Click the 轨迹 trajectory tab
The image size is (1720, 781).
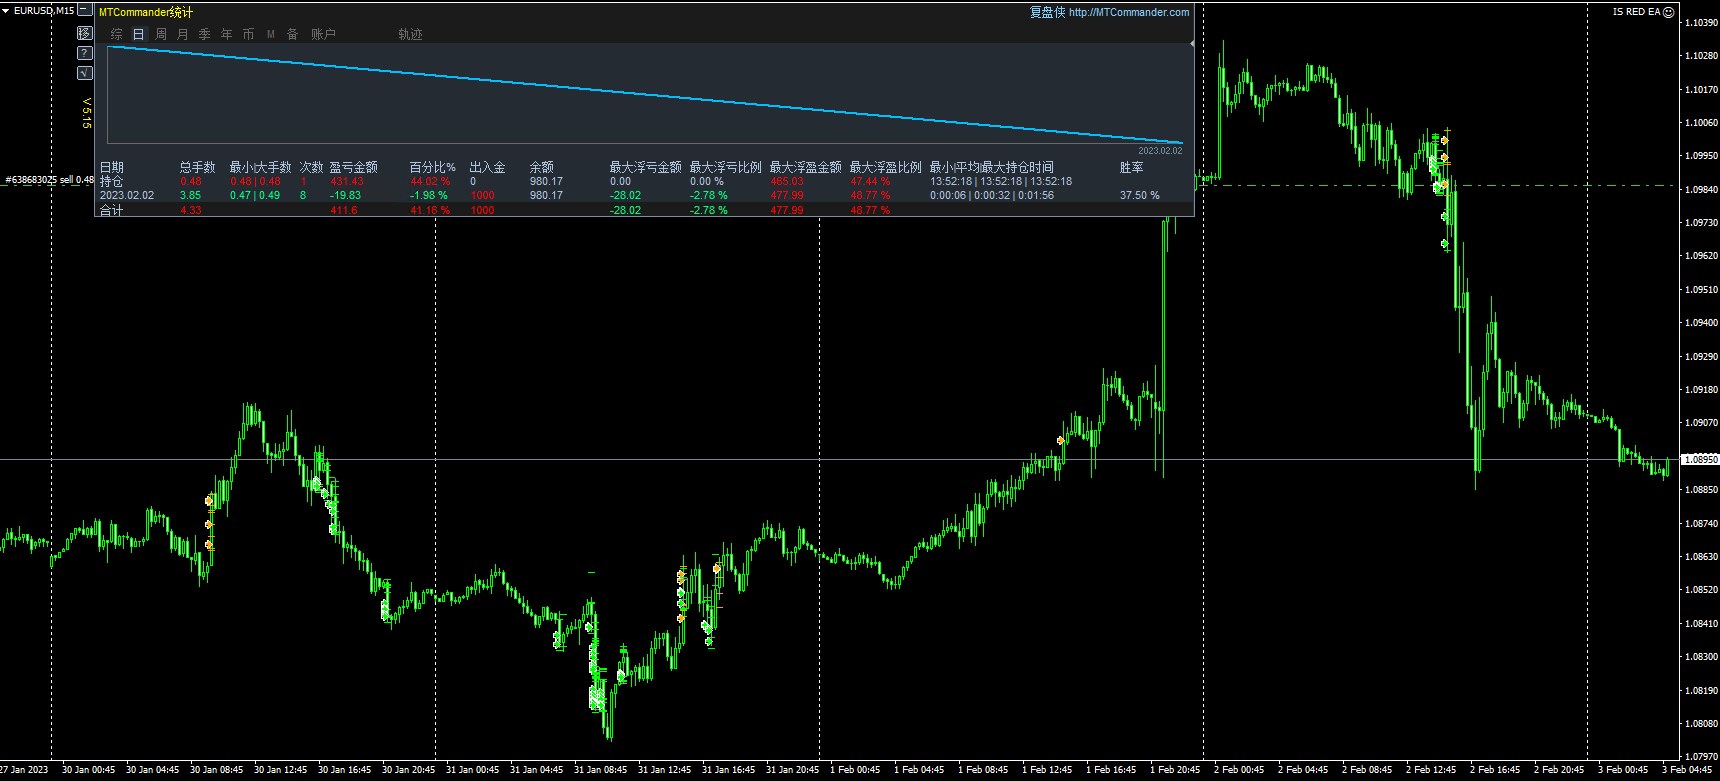click(410, 34)
